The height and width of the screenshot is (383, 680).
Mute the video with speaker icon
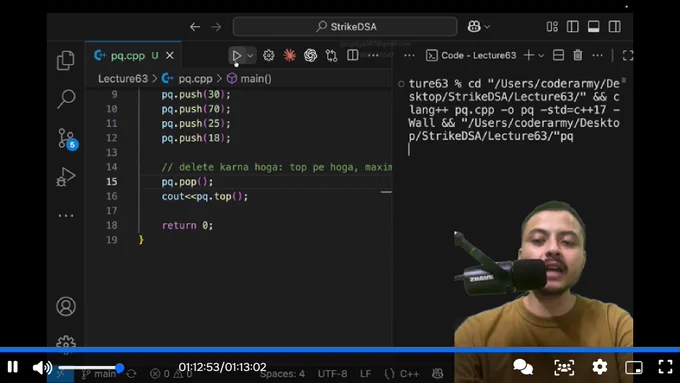42,367
